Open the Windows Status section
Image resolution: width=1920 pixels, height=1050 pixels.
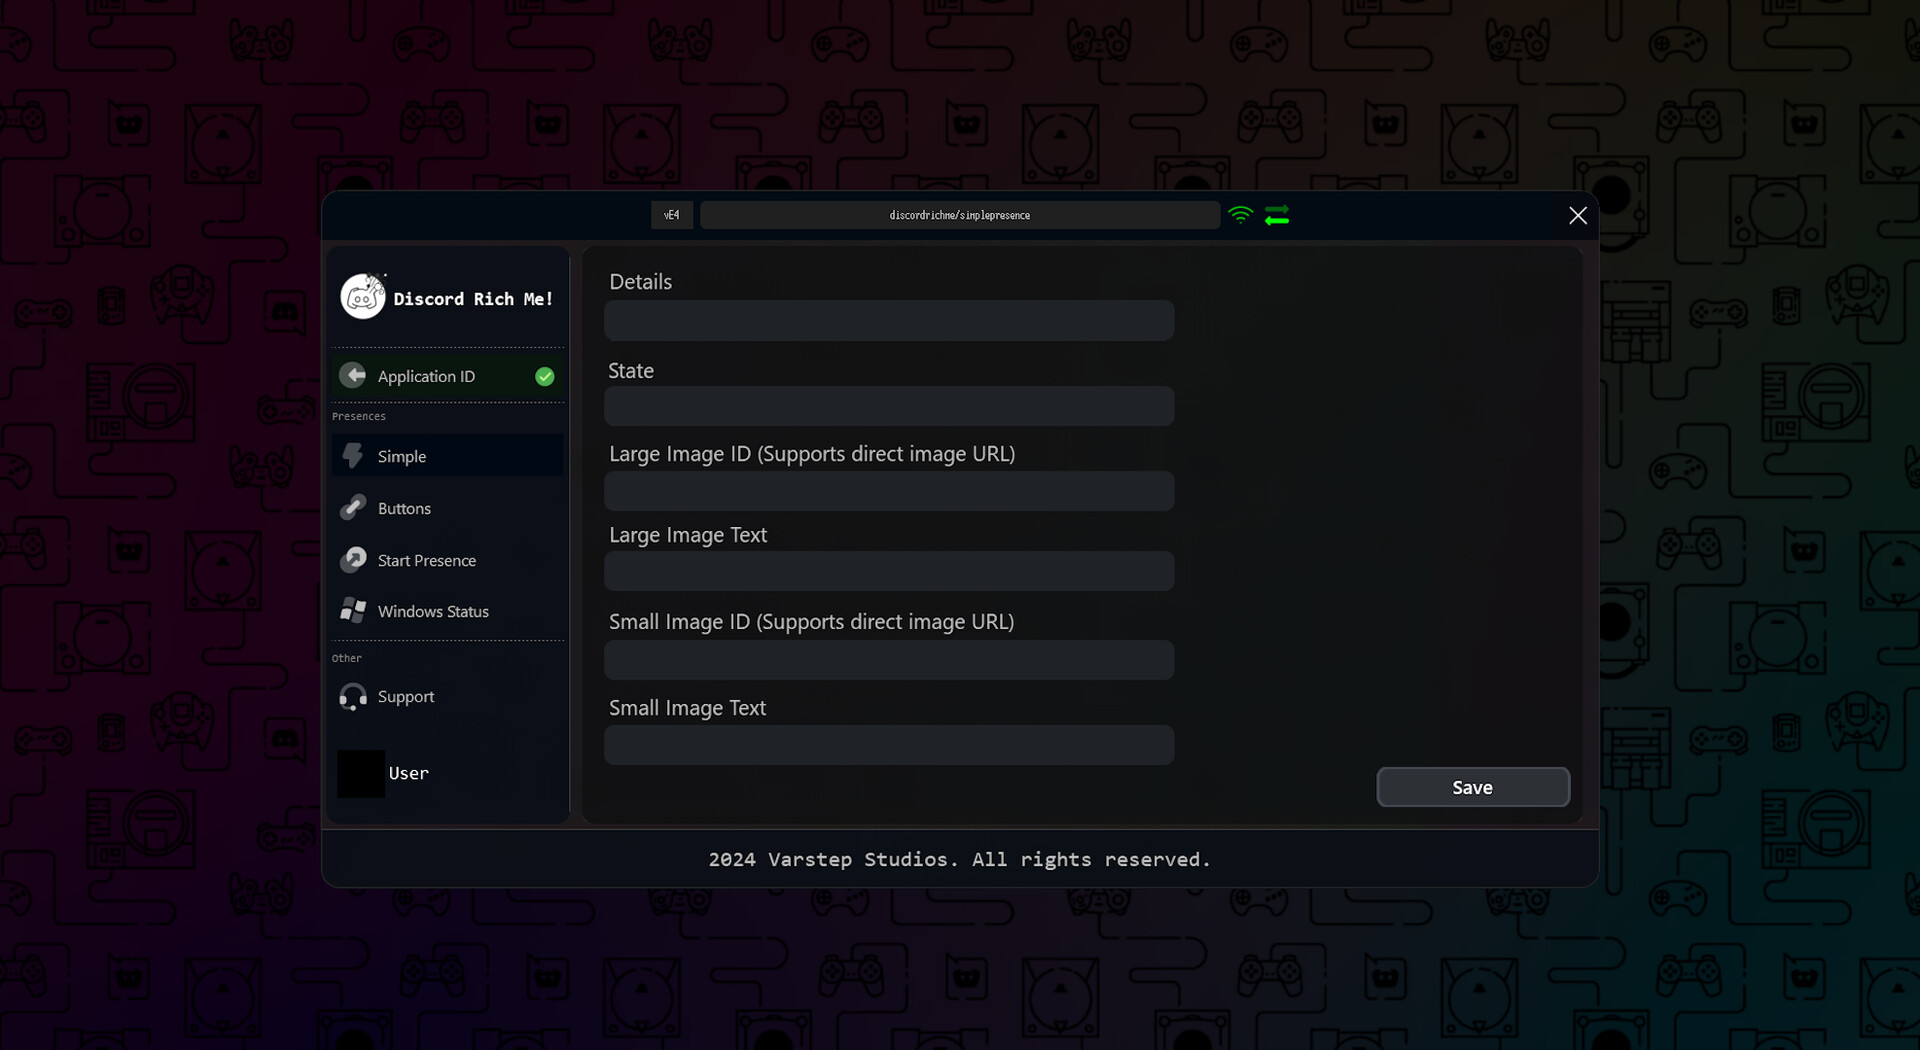coord(433,612)
